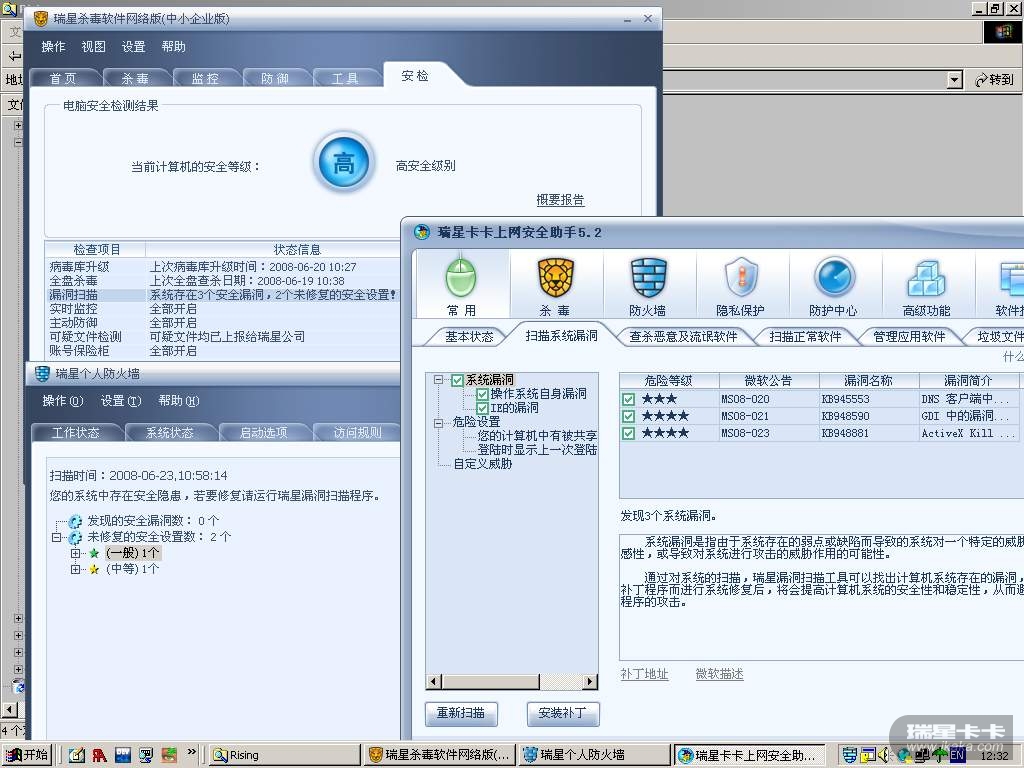Open the 帮助(H) menu in firewall window
Image resolution: width=1024 pixels, height=768 pixels.
click(x=178, y=400)
